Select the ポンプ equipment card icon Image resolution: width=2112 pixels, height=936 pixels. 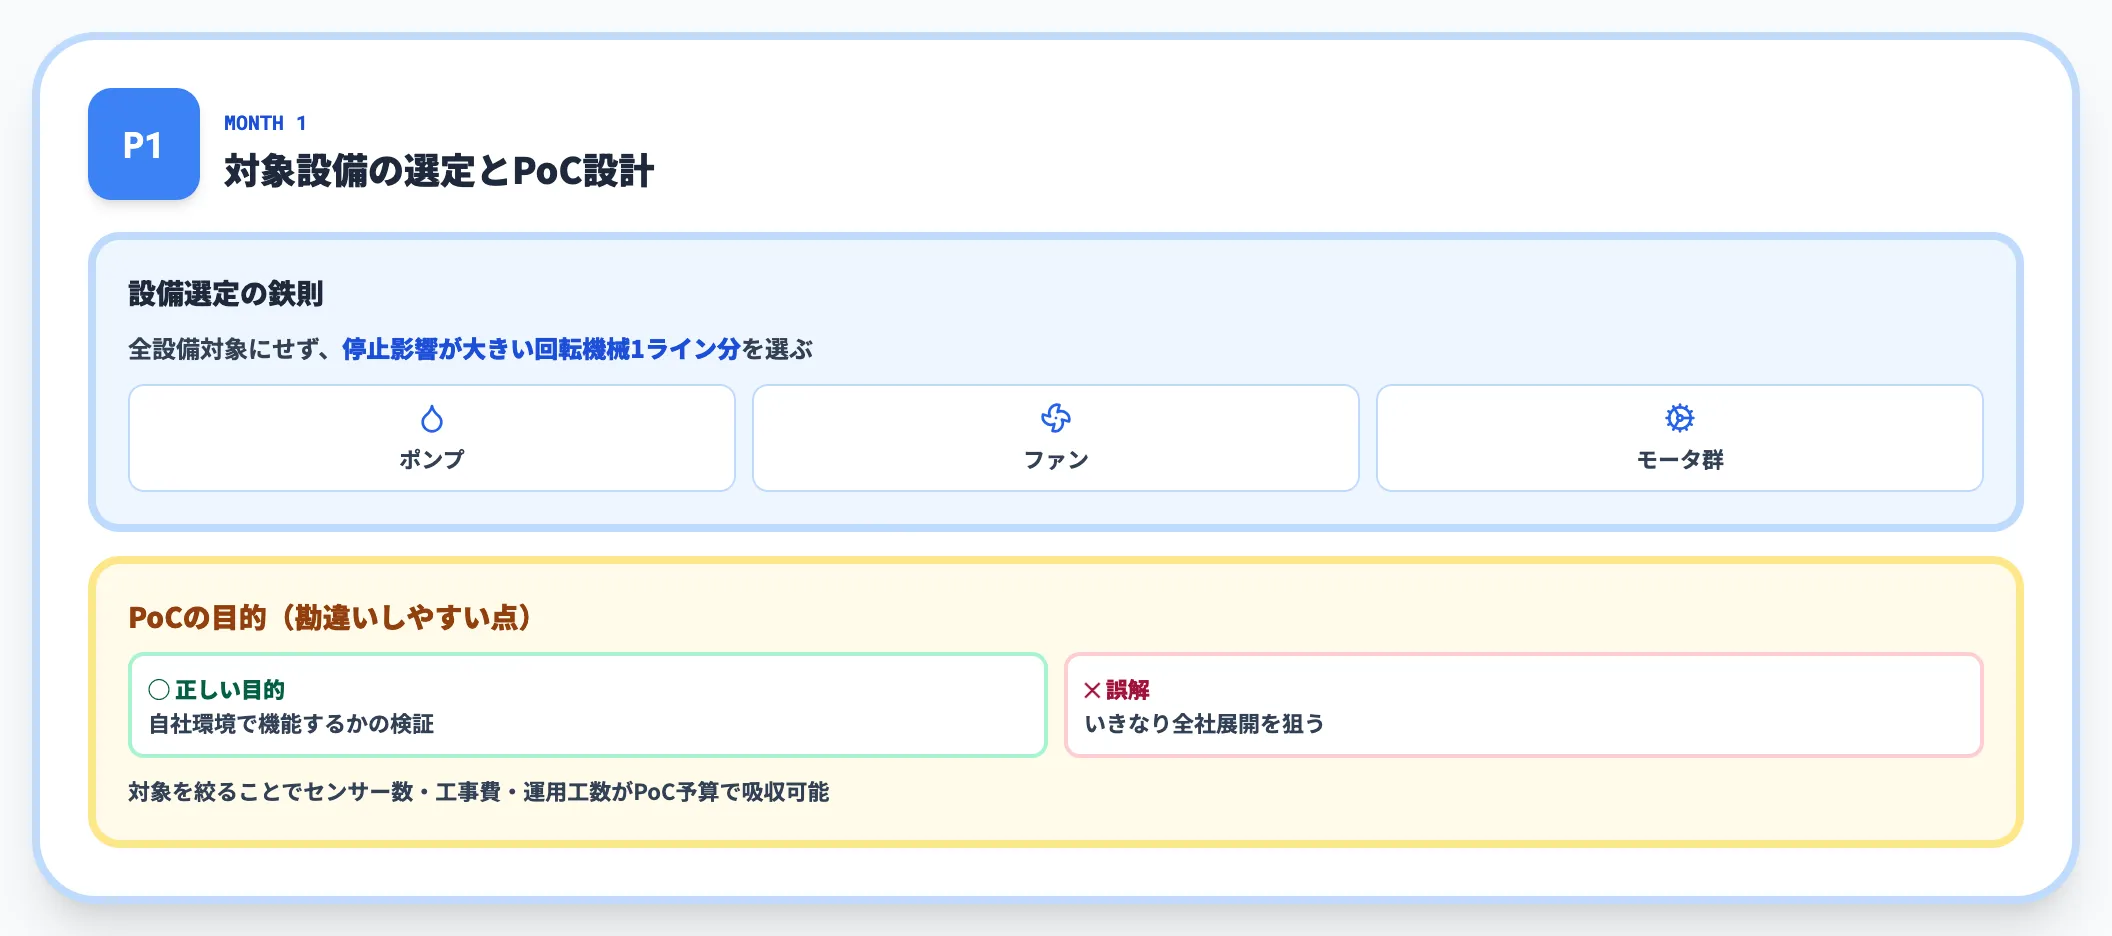(x=431, y=419)
